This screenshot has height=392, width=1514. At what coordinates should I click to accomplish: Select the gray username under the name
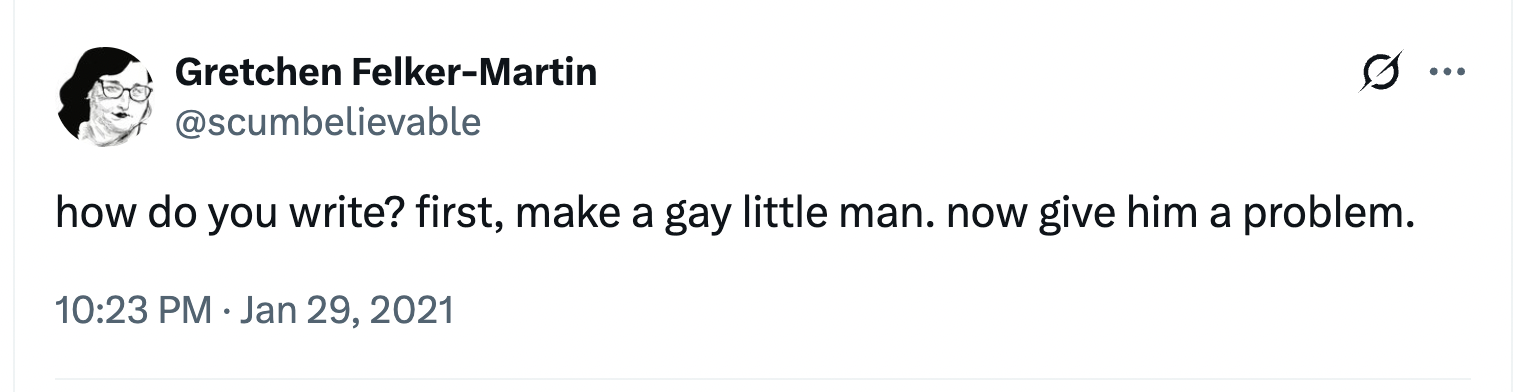tap(328, 122)
